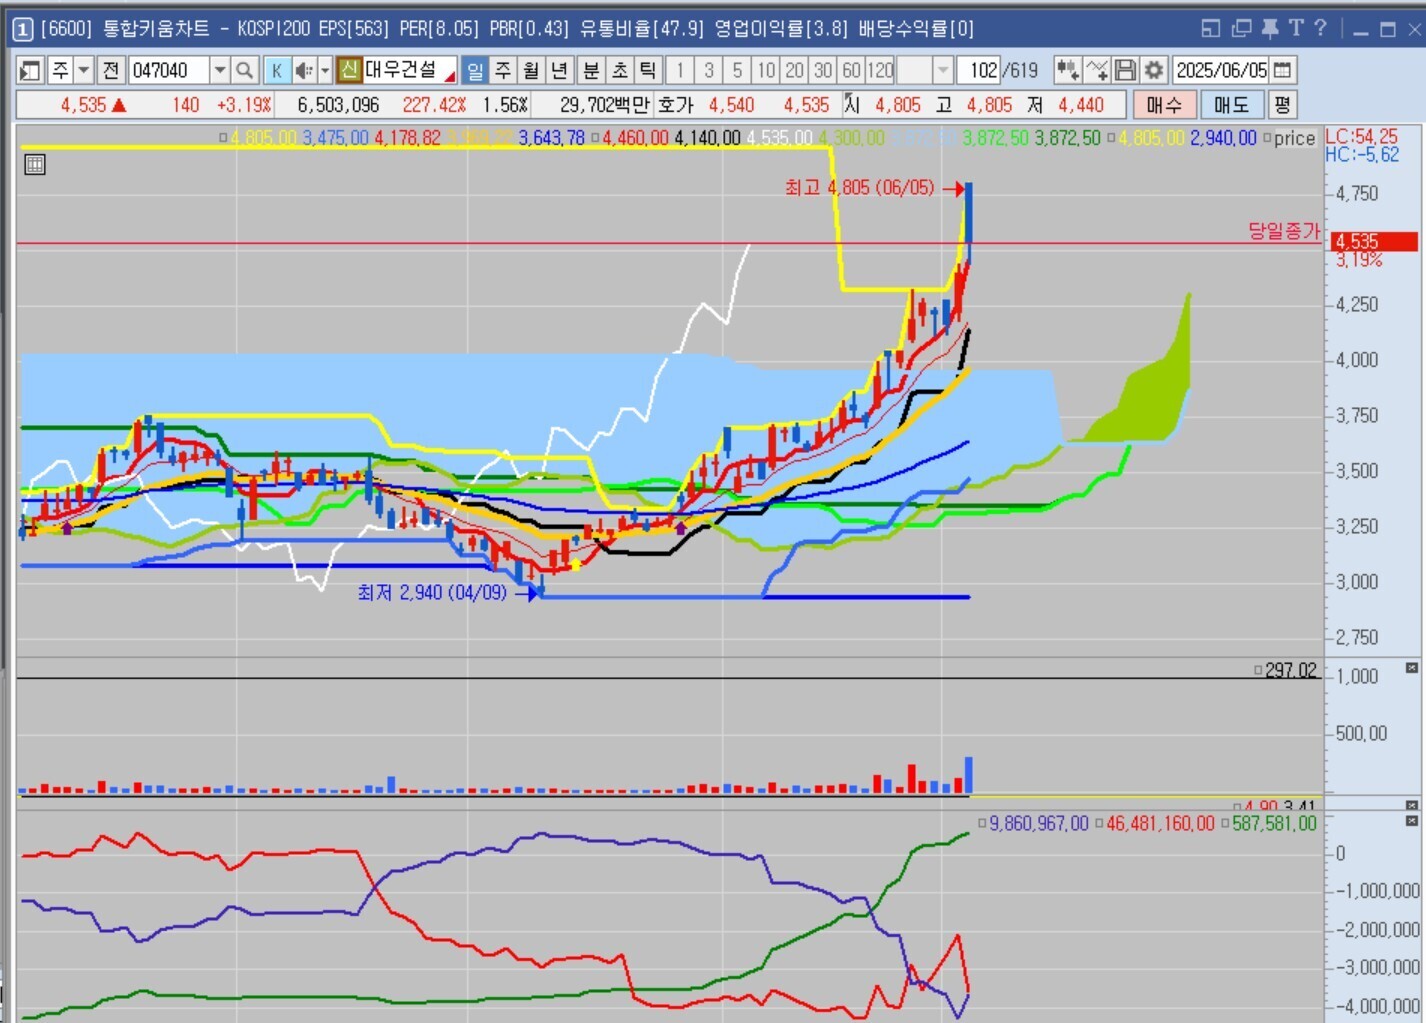Switch to 분 (minute) chart period
The width and height of the screenshot is (1426, 1023).
[591, 70]
